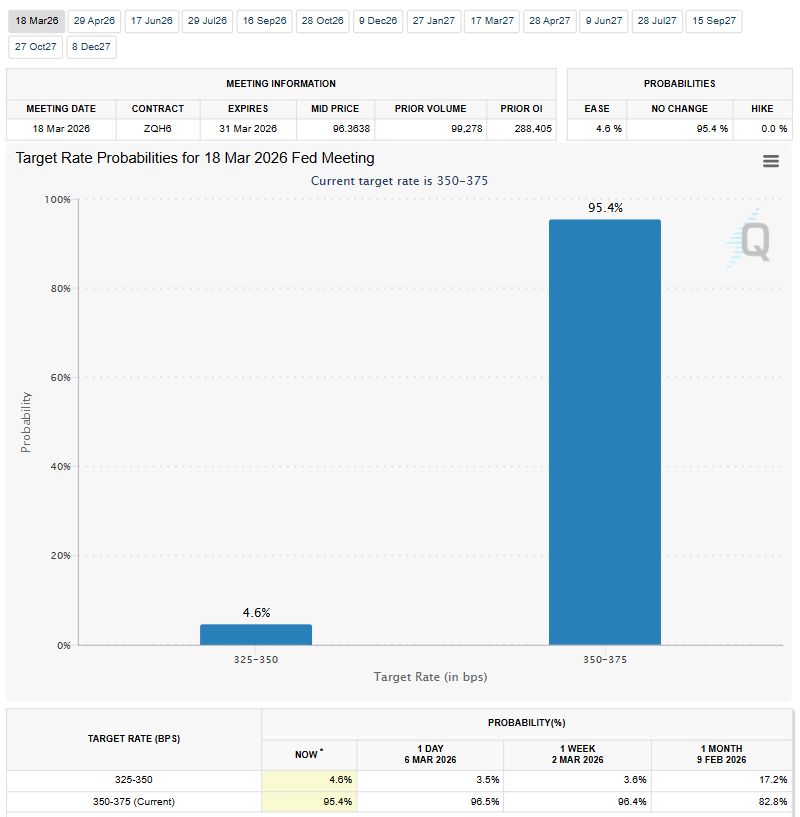
Task: Select the 16 Sep26 meeting tab
Action: point(264,20)
